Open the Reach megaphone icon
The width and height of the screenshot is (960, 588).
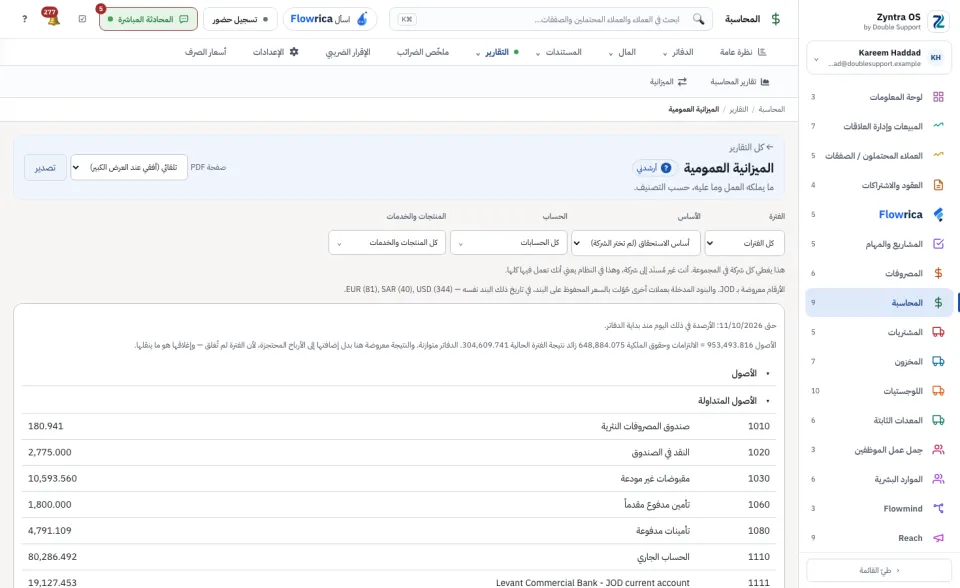[x=938, y=538]
